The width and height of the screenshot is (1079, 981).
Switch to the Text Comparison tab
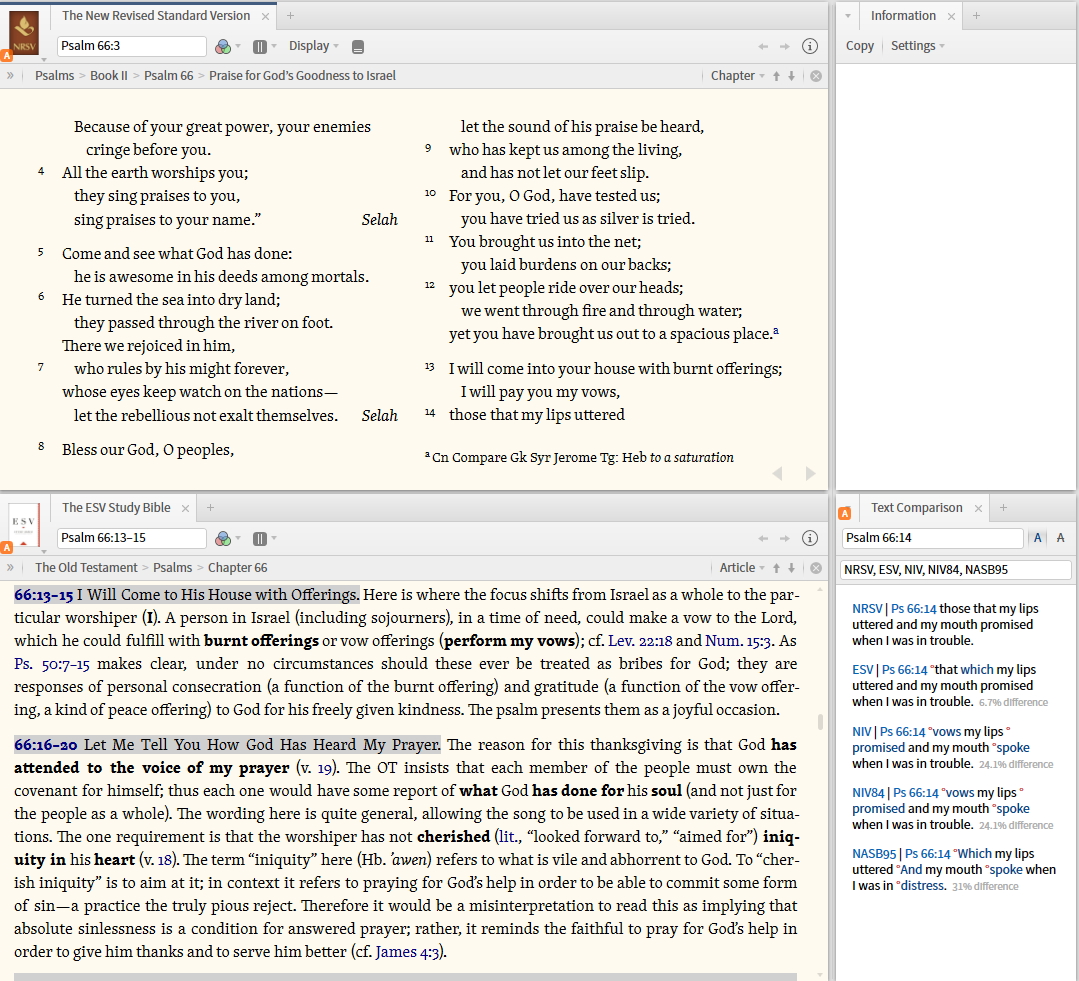(916, 508)
